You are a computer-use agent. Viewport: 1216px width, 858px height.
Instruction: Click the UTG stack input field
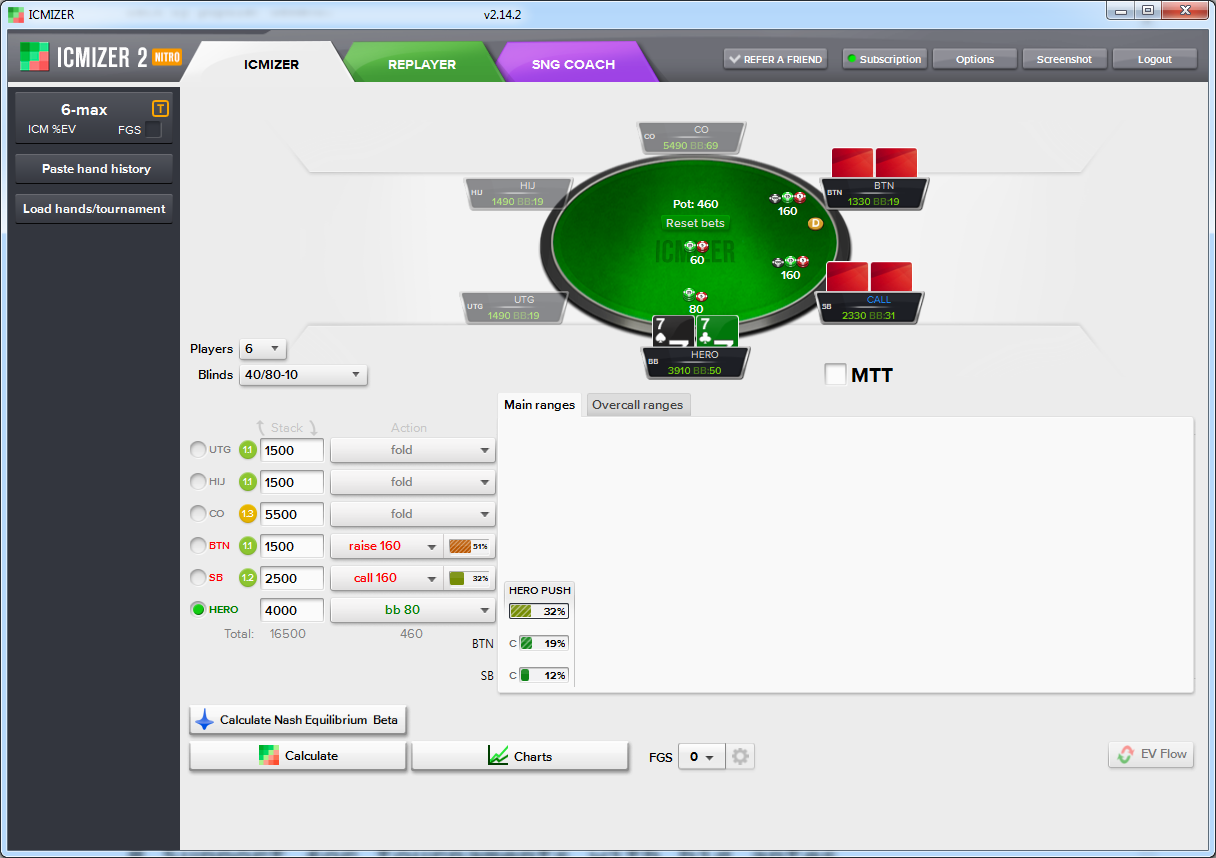[292, 450]
